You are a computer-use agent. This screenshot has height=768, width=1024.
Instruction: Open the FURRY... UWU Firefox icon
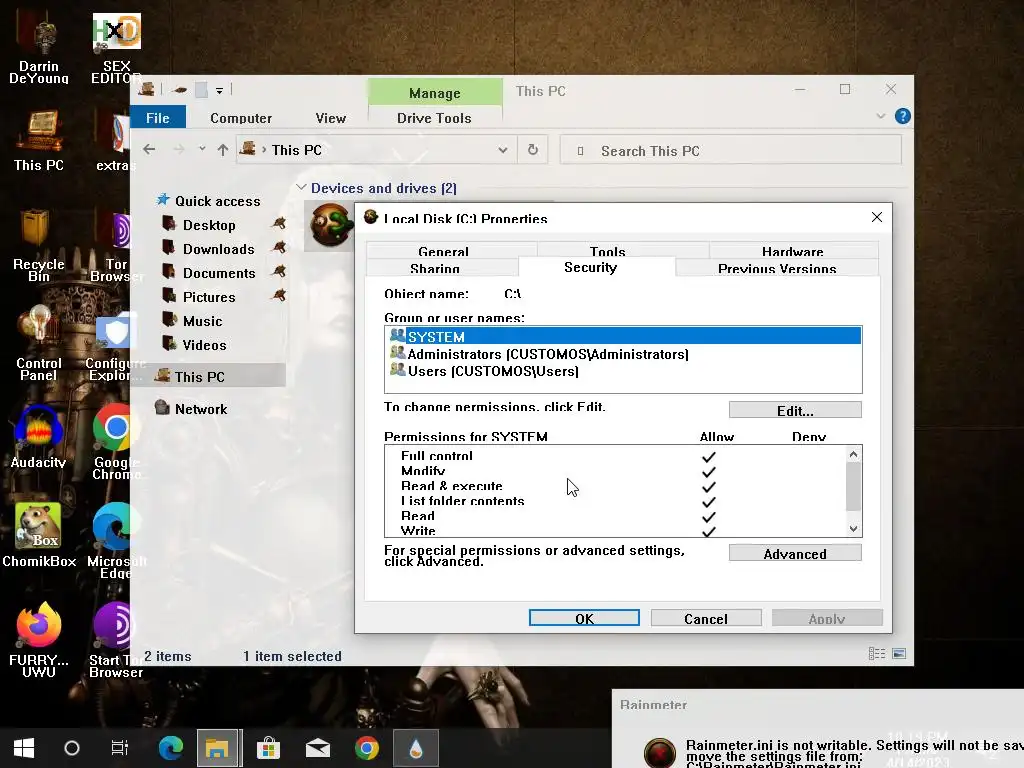coord(39,640)
